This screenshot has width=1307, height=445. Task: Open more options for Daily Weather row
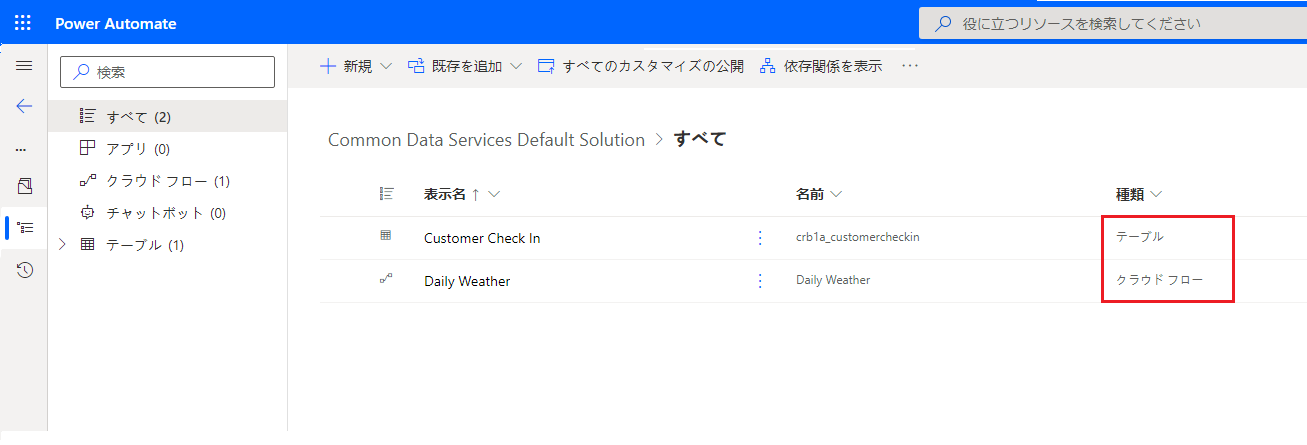tap(760, 281)
